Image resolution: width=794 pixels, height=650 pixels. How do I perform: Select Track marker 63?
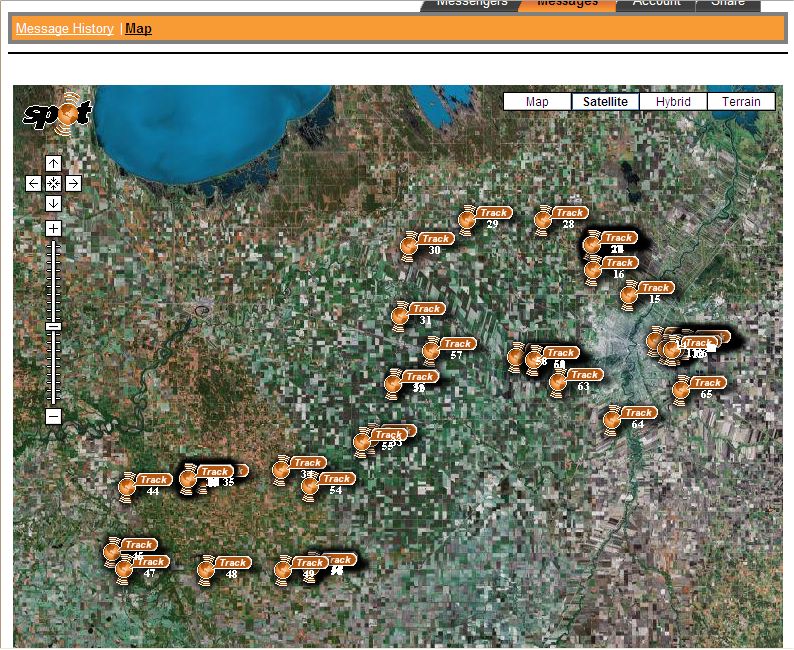(x=576, y=382)
